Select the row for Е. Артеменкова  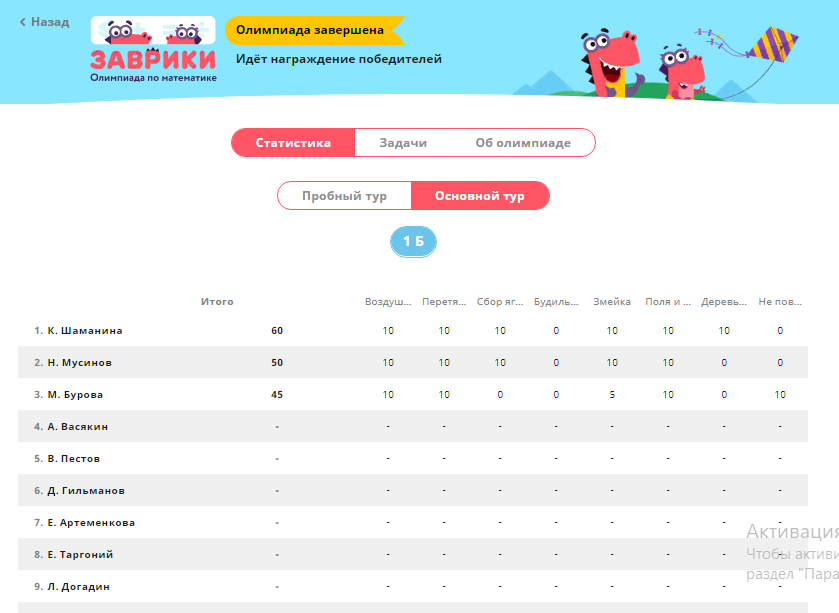point(91,522)
